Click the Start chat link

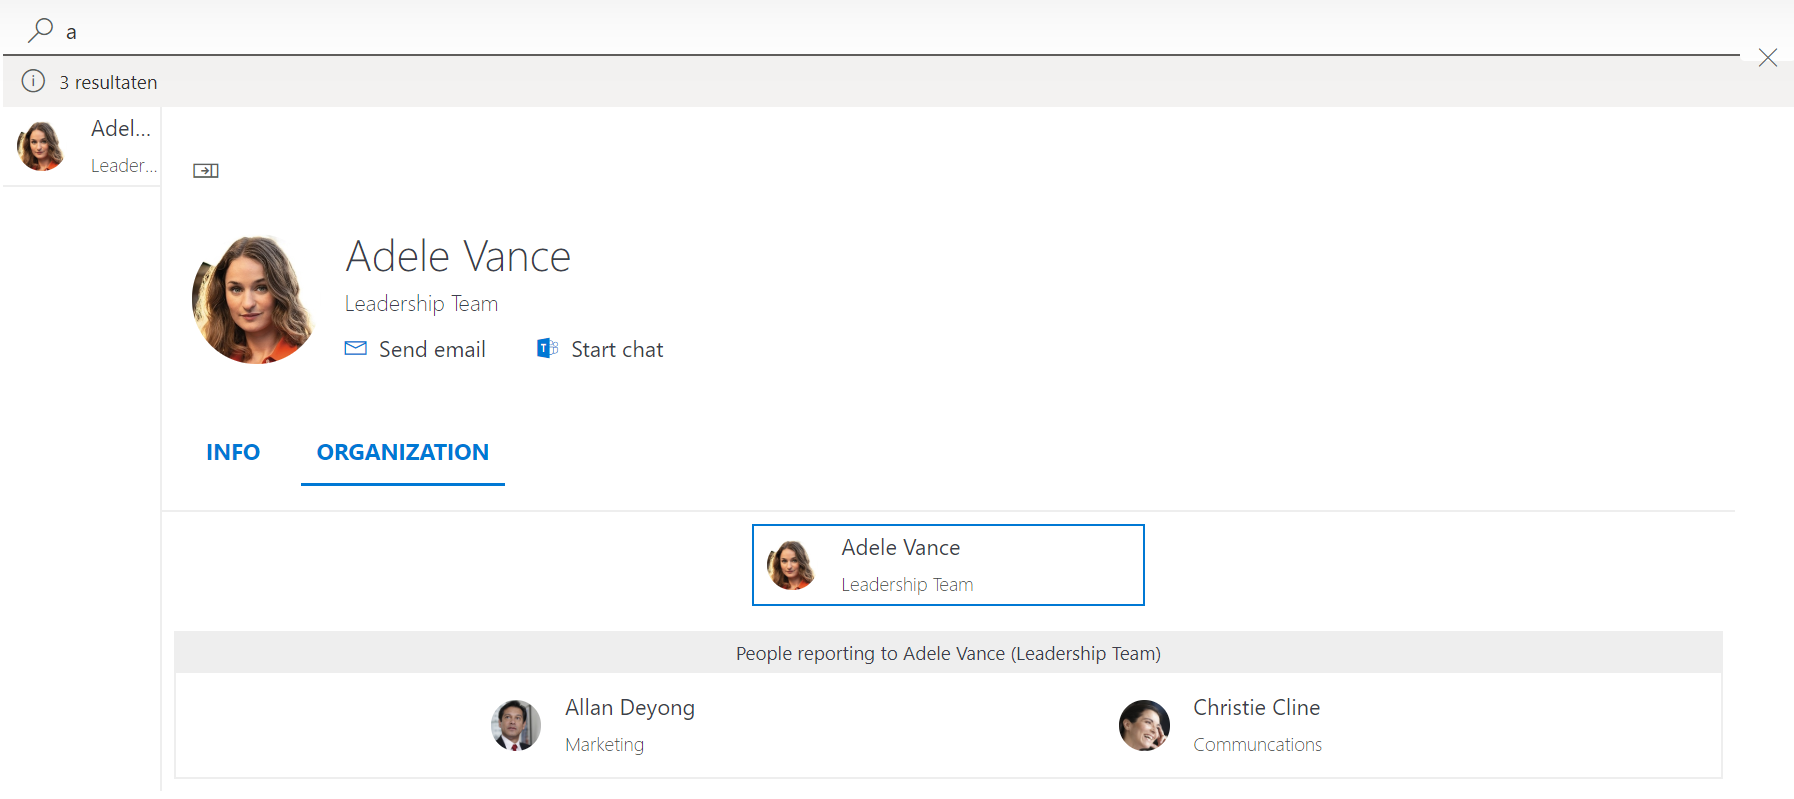pyautogui.click(x=617, y=349)
